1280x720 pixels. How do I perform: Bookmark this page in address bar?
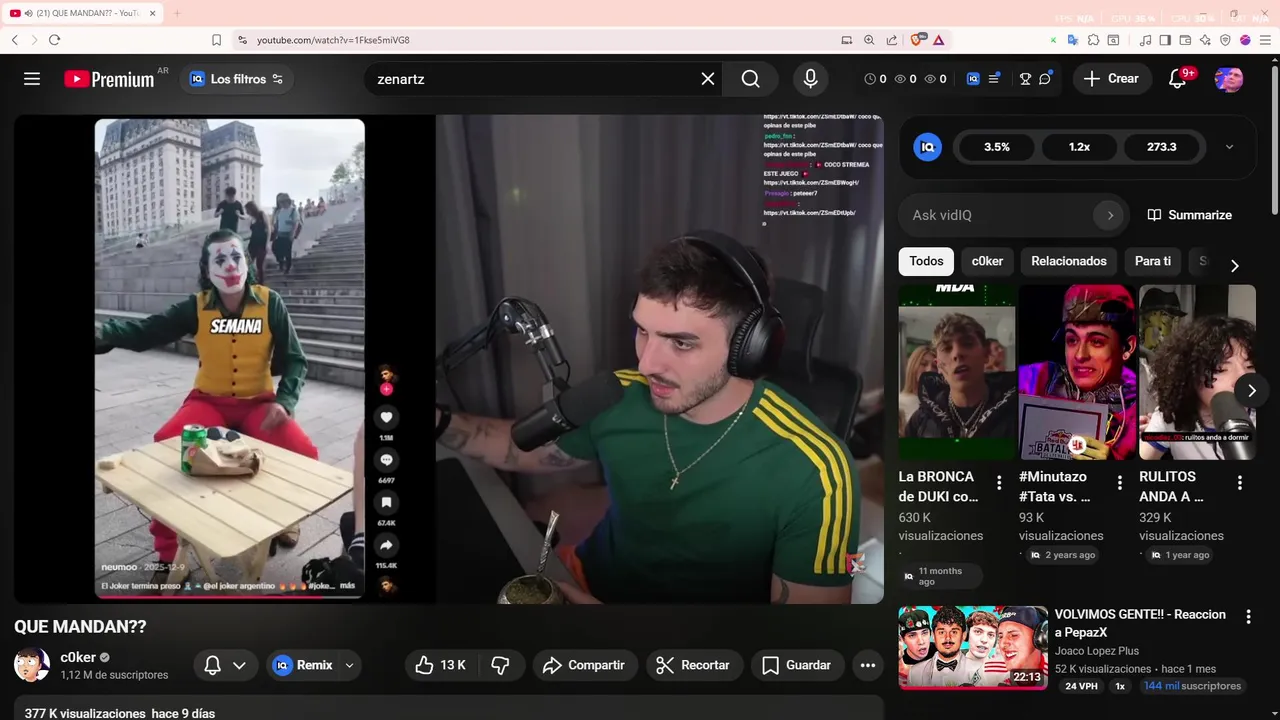click(216, 40)
